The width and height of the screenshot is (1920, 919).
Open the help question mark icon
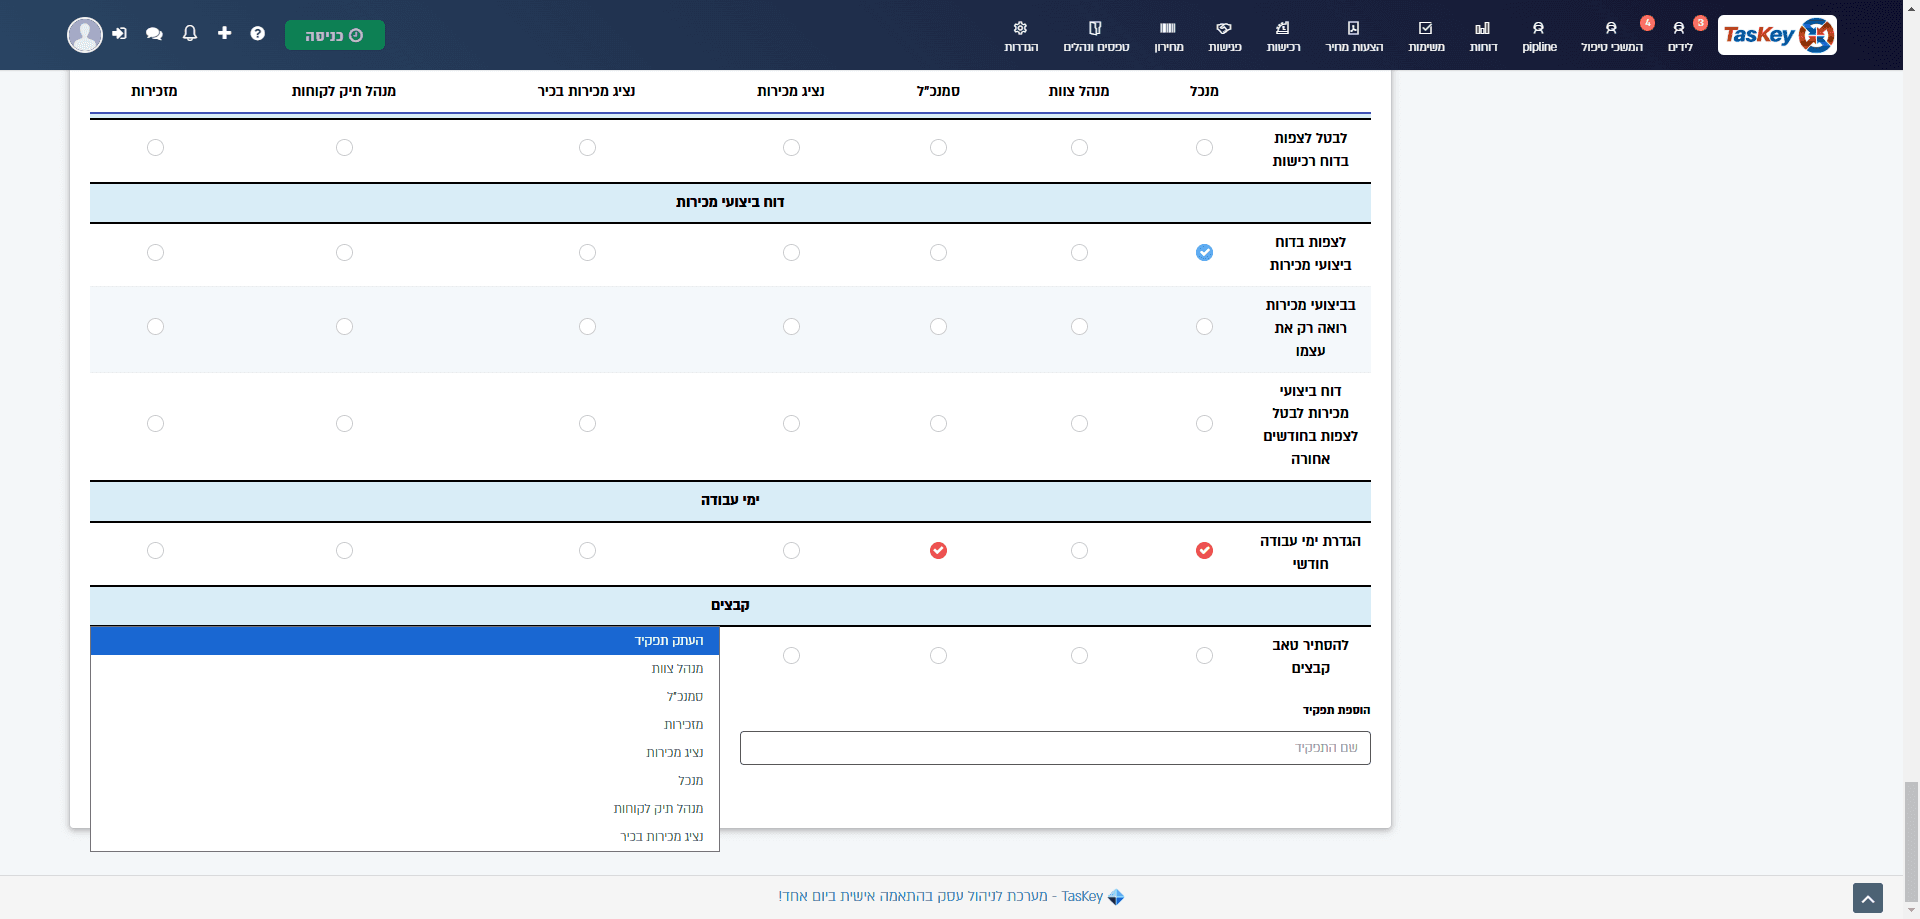[258, 33]
